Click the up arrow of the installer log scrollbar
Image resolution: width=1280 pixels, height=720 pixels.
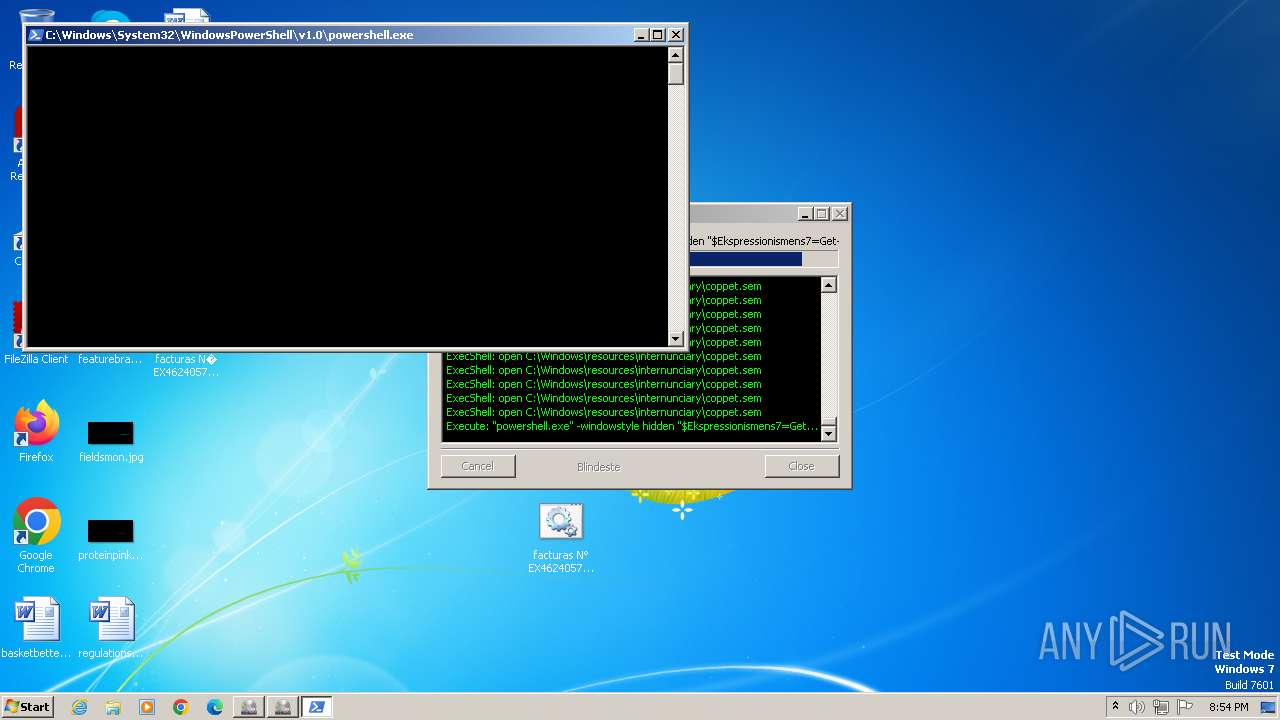pyautogui.click(x=828, y=285)
